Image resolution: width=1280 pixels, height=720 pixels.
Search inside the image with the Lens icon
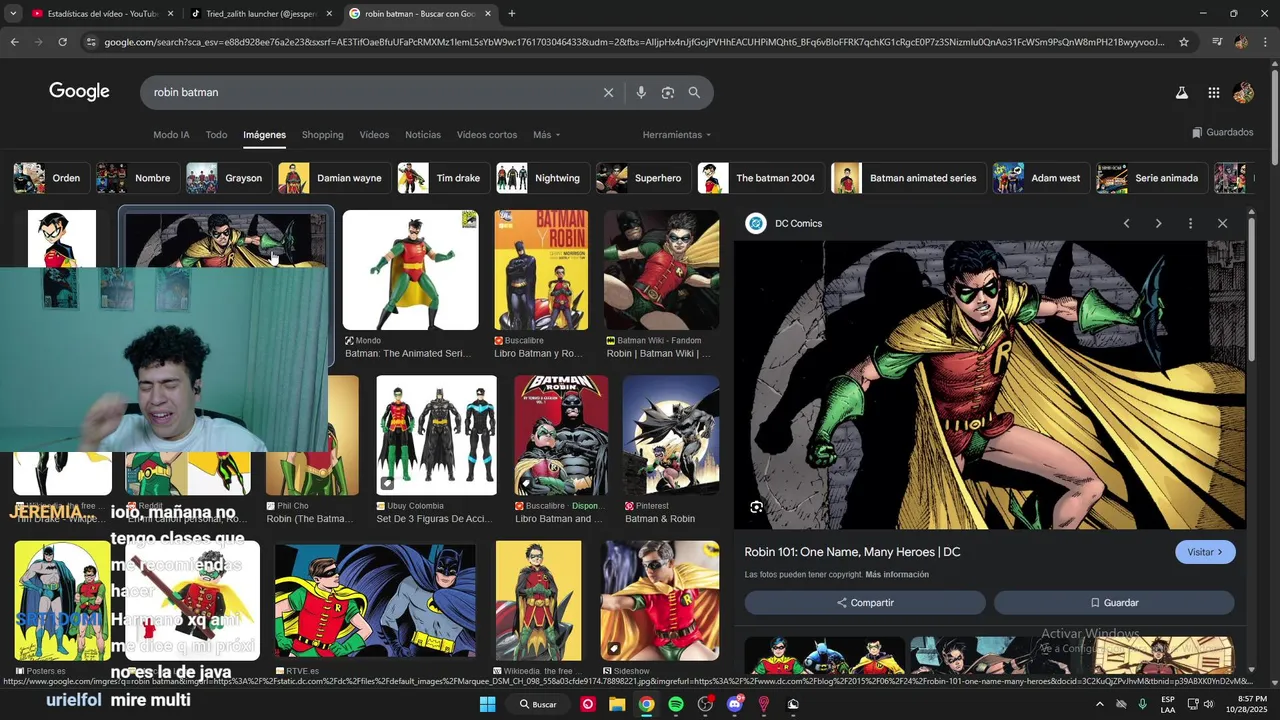click(x=756, y=507)
